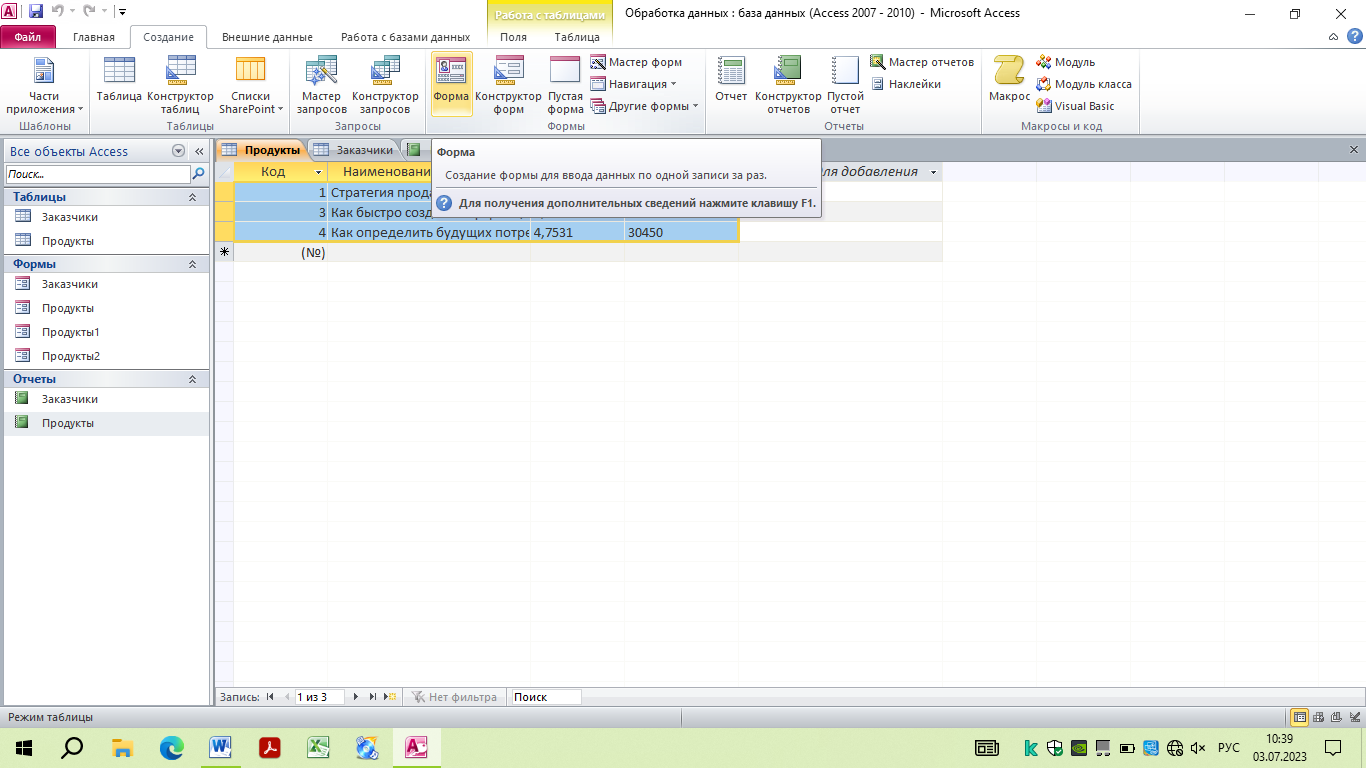Click the navigation pane Поиск search box

[x=97, y=173]
